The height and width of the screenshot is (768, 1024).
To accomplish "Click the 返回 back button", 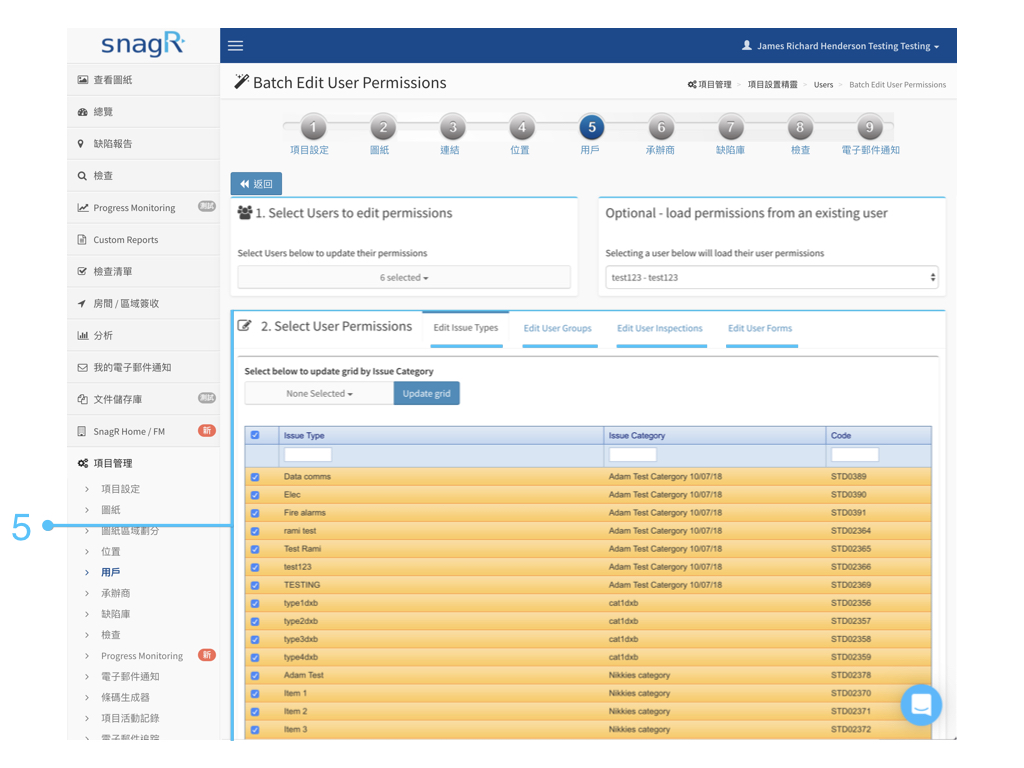I will (x=256, y=184).
